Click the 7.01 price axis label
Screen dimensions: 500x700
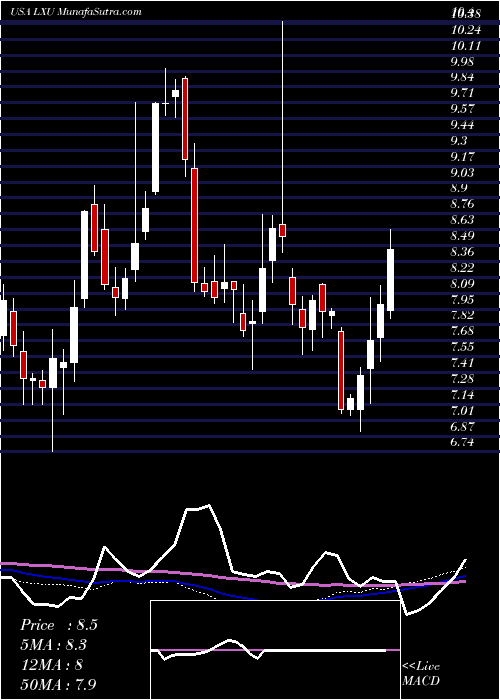pos(463,411)
